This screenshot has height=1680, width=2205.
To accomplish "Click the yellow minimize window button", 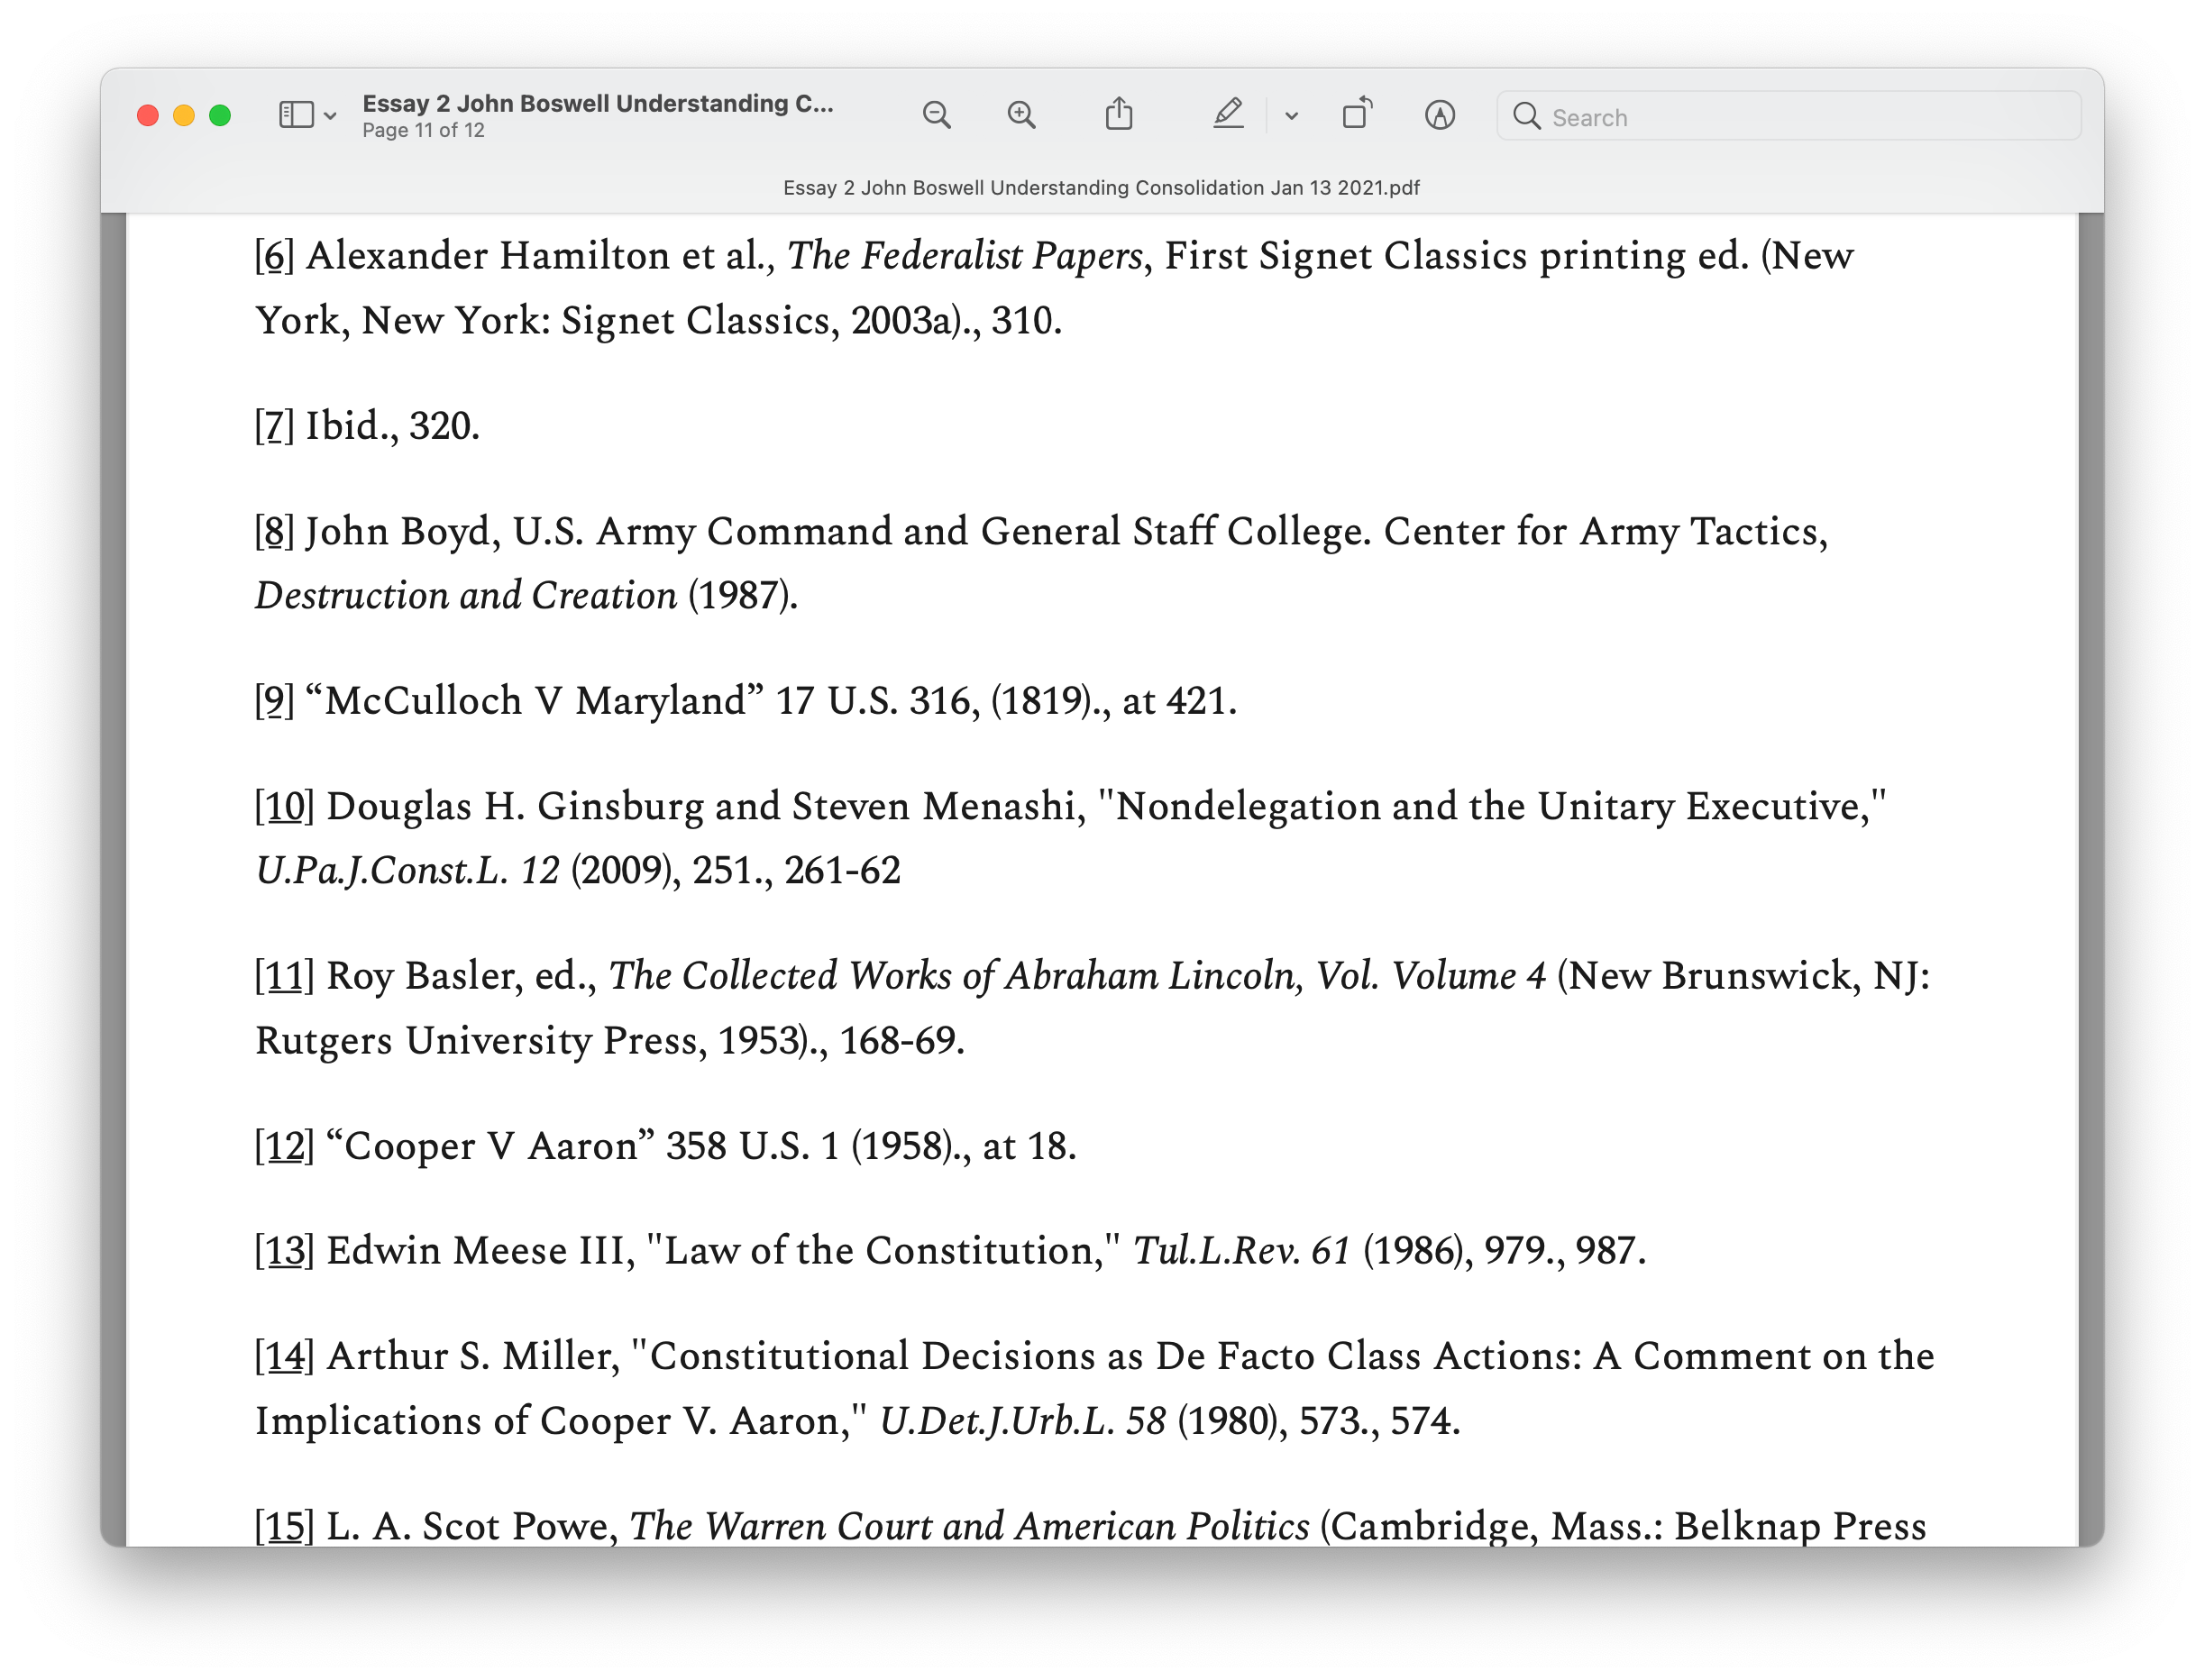I will coord(184,116).
